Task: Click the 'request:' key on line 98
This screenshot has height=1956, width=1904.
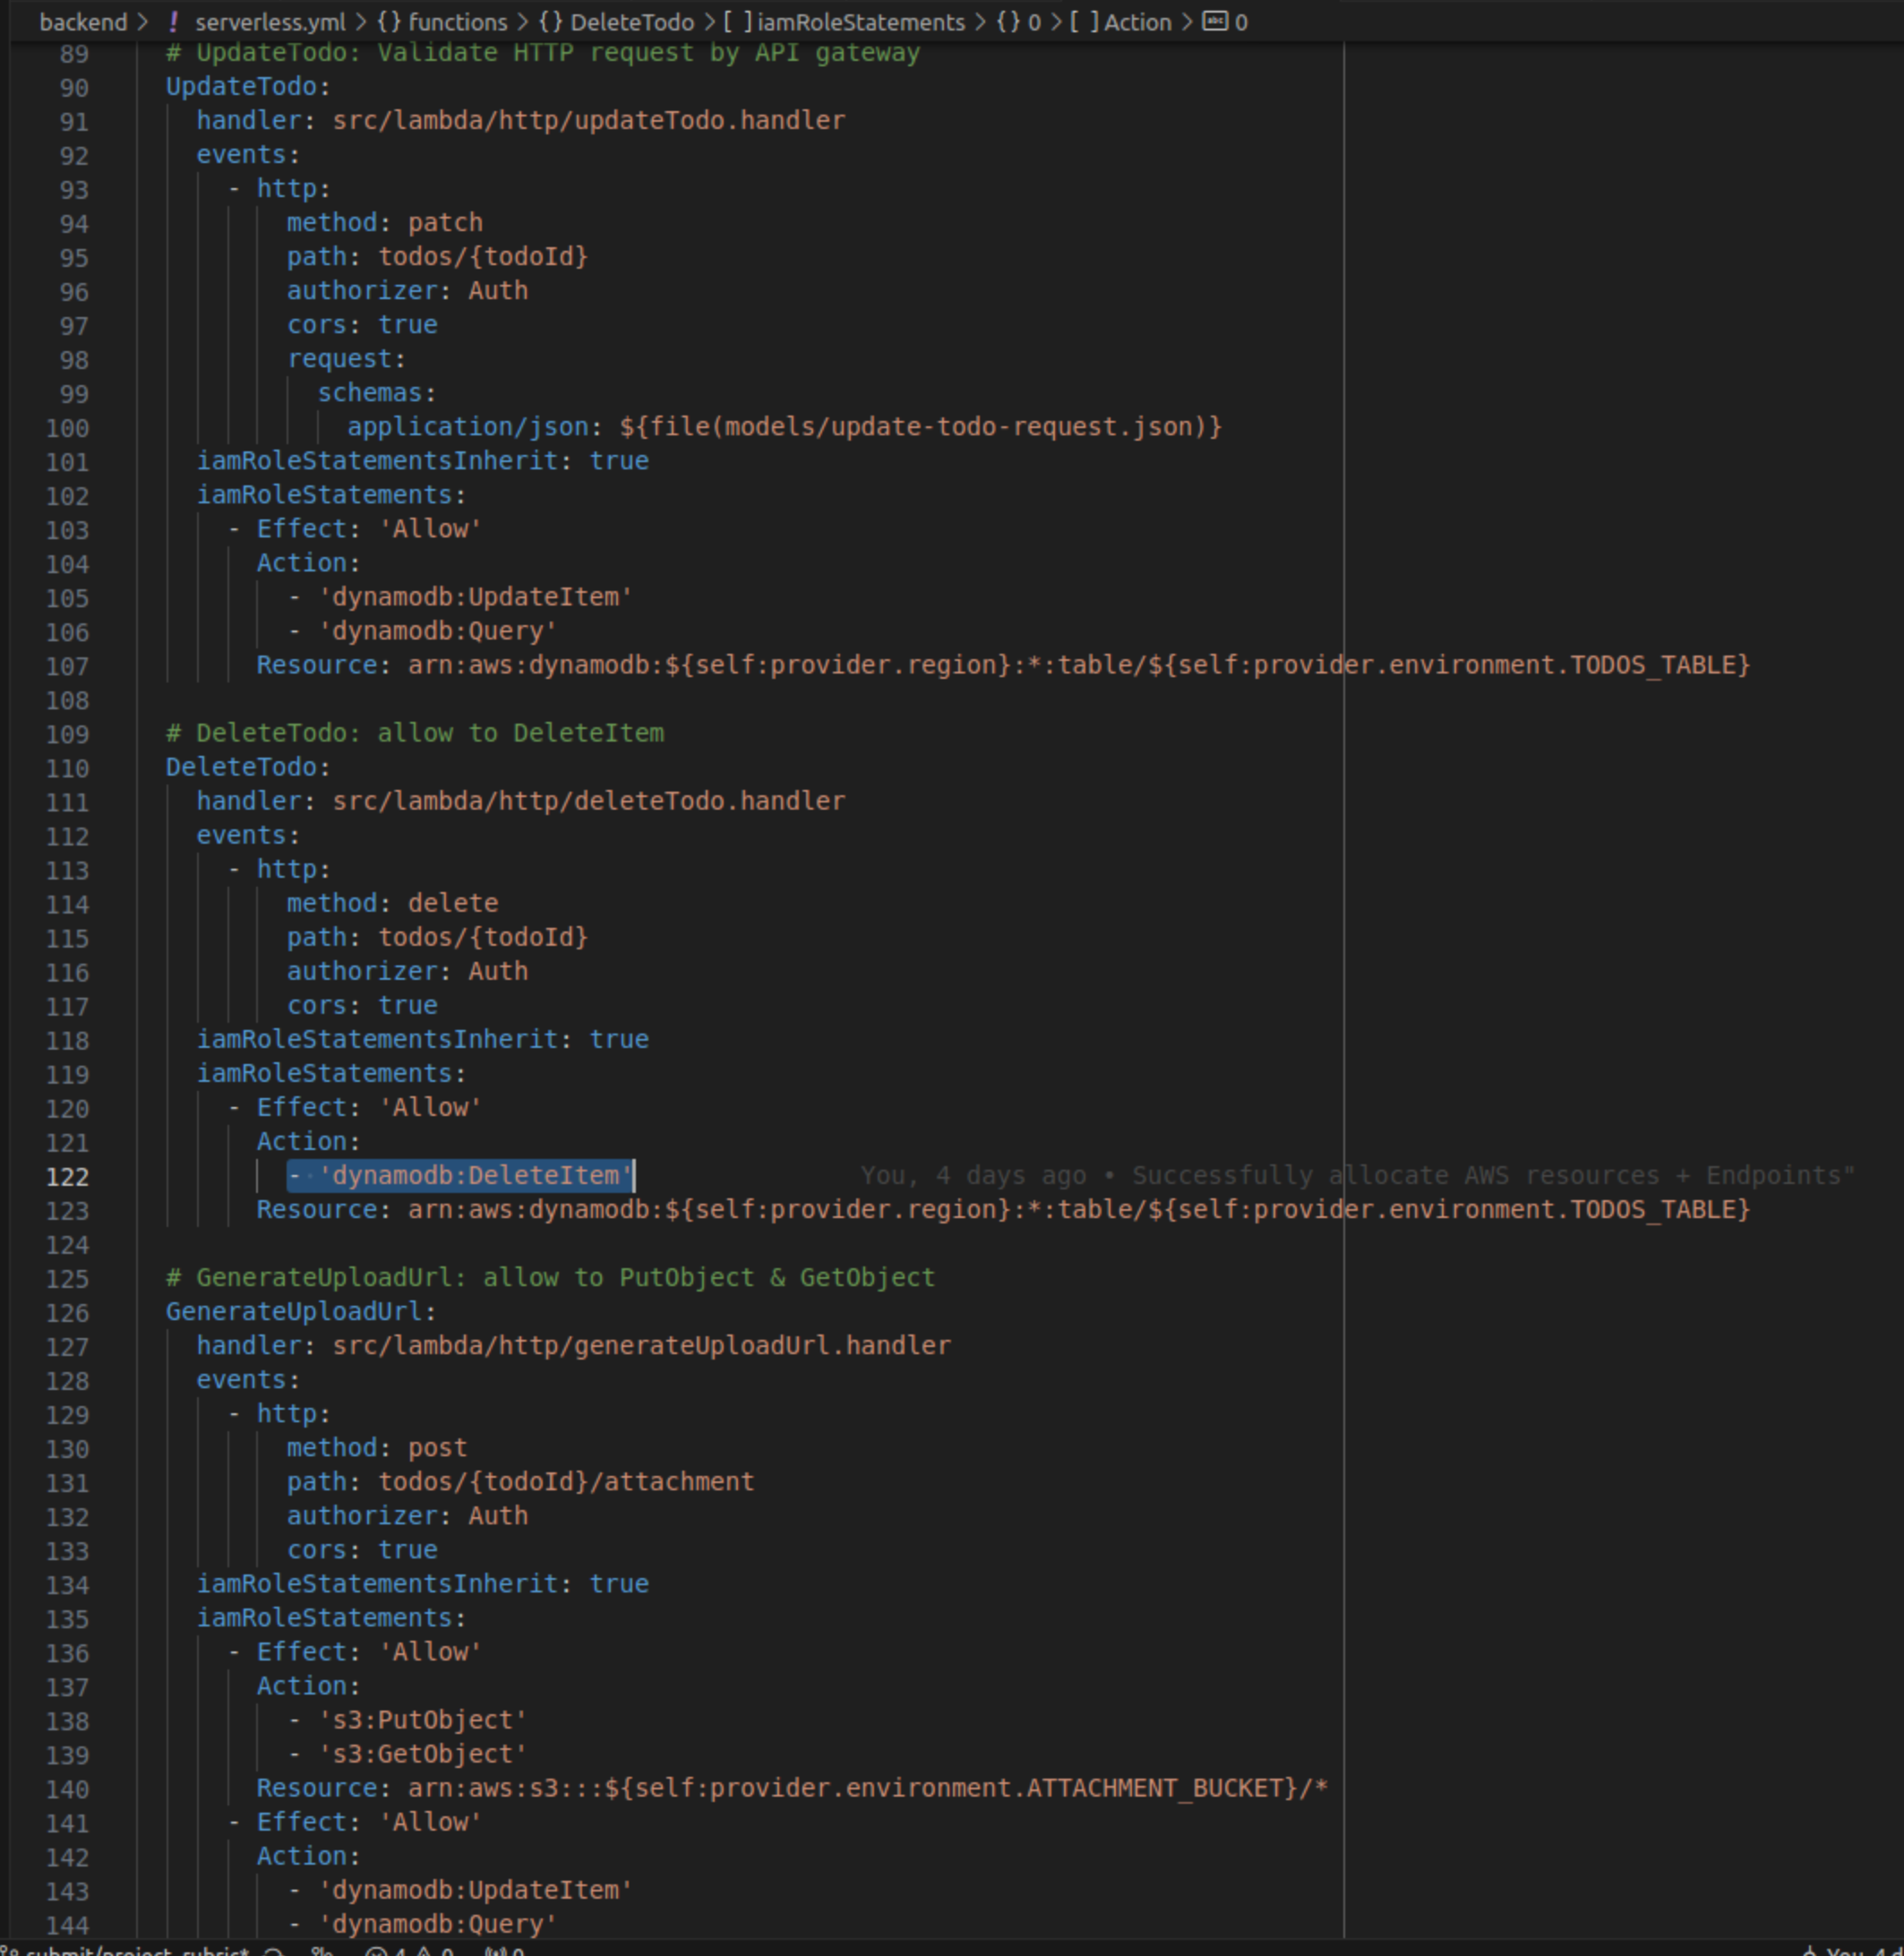Action: click(x=346, y=358)
